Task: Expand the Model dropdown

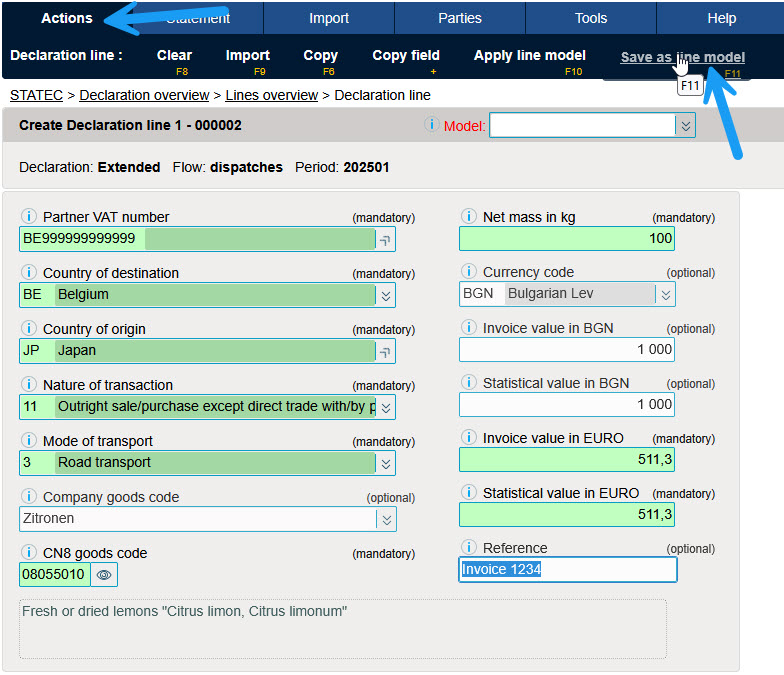Action: pos(685,125)
